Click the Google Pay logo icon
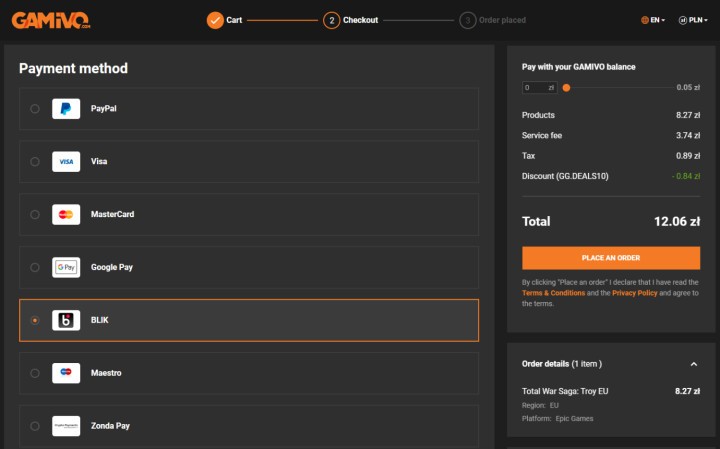720x449 pixels. point(66,267)
